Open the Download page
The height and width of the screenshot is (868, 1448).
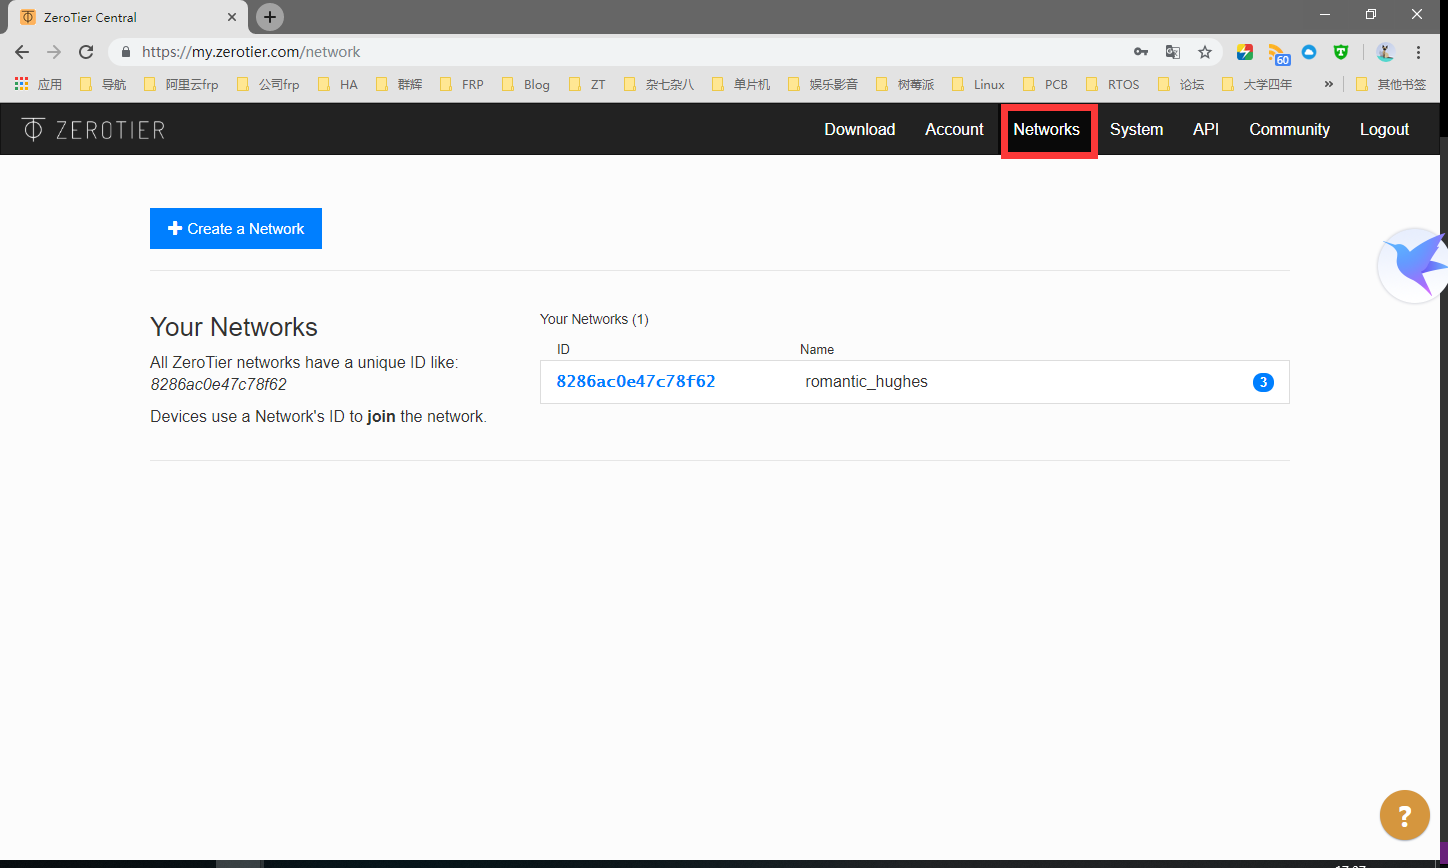(859, 129)
